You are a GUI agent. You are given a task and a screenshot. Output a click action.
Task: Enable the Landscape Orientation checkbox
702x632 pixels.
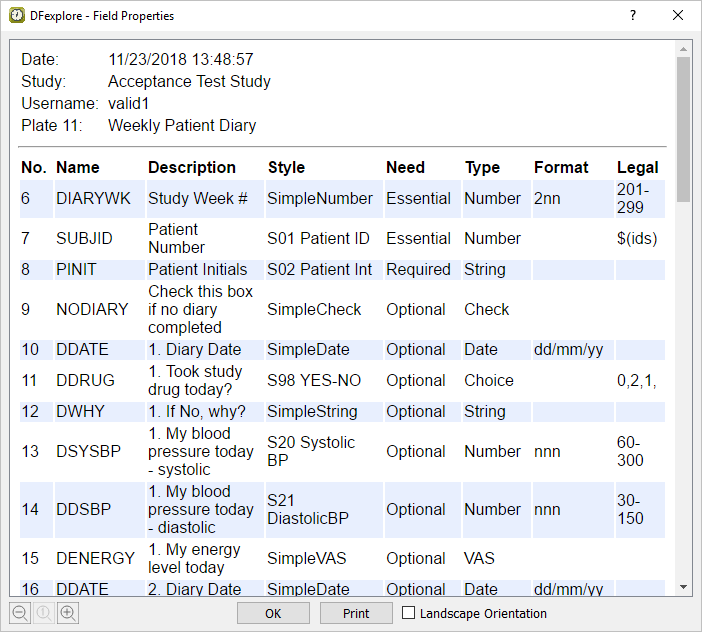[408, 613]
